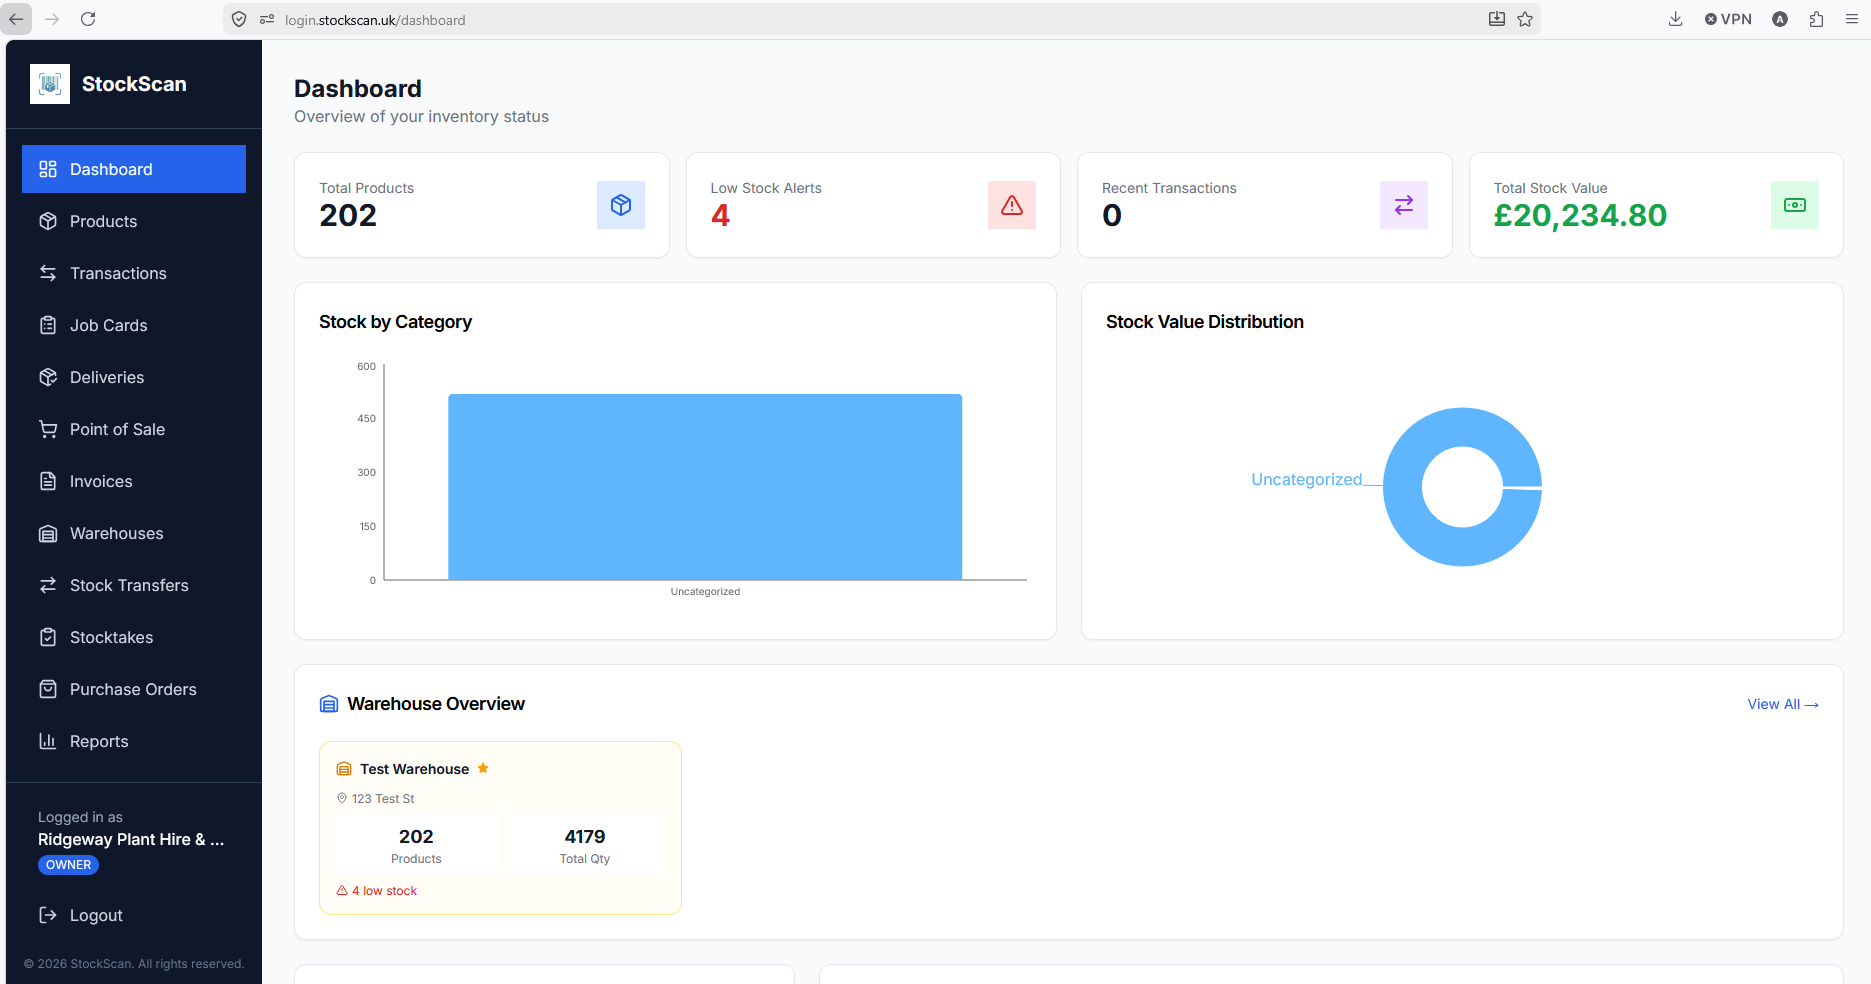Click the Low Stock Alerts count 4

[x=720, y=215]
